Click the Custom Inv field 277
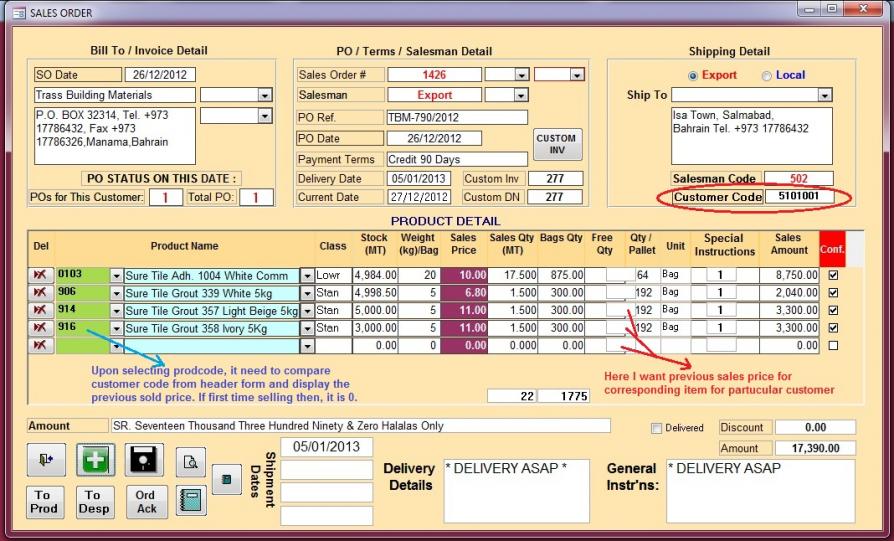 (555, 179)
